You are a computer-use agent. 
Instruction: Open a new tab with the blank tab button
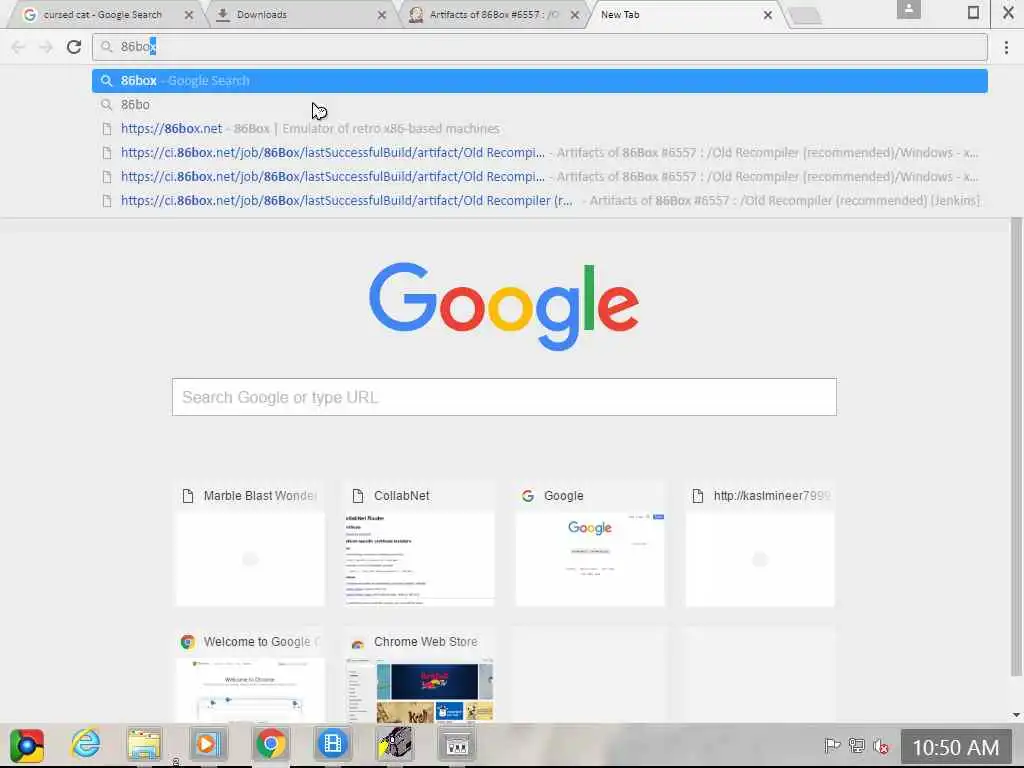(805, 16)
